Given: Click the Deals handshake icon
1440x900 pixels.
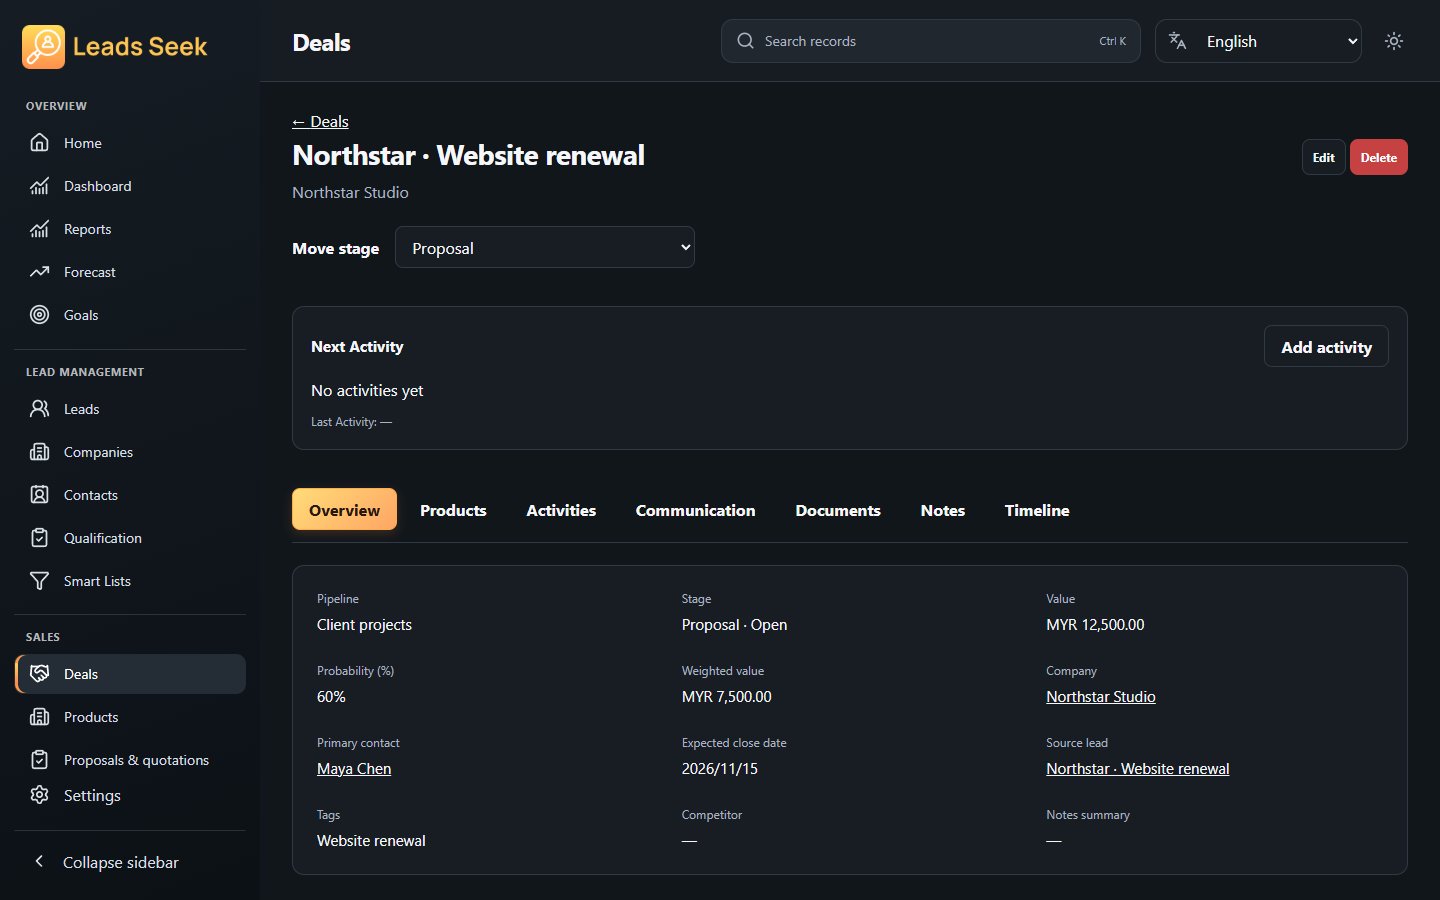Looking at the screenshot, I should [39, 674].
